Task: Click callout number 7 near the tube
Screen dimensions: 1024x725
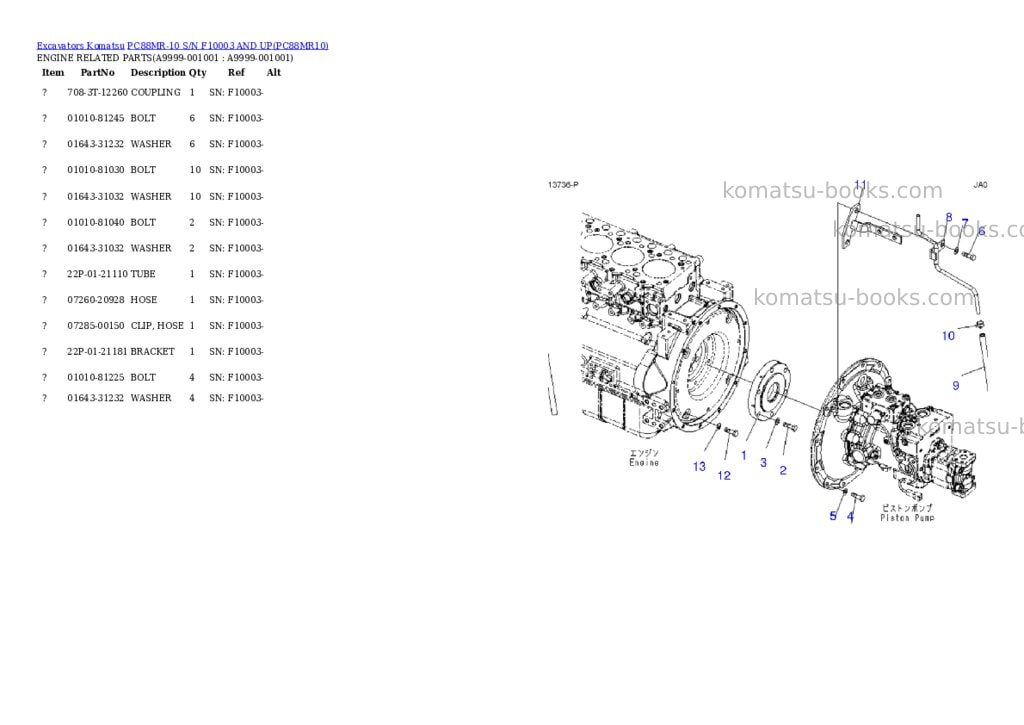Action: [x=965, y=223]
